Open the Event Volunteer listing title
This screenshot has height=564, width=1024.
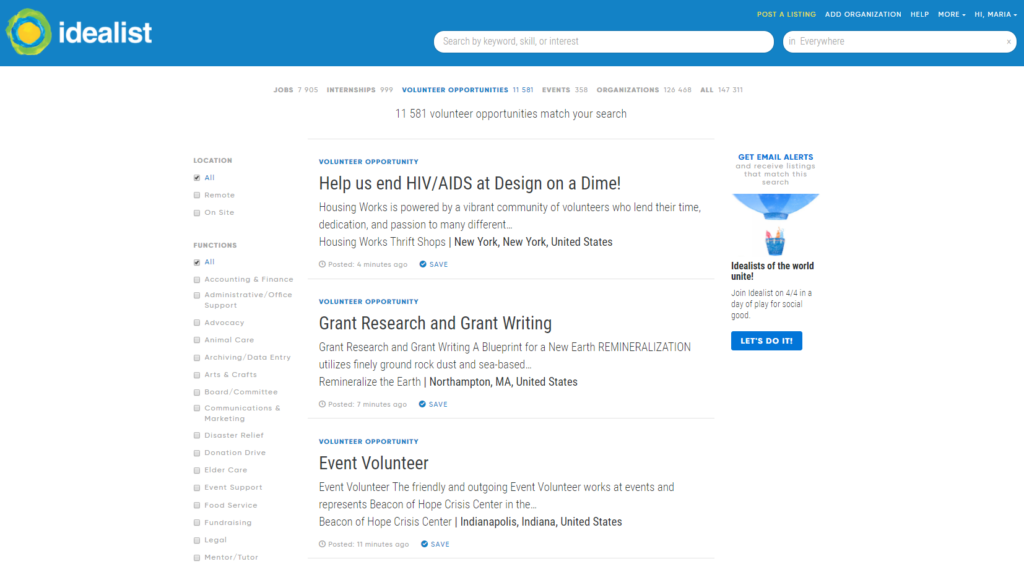(x=374, y=463)
